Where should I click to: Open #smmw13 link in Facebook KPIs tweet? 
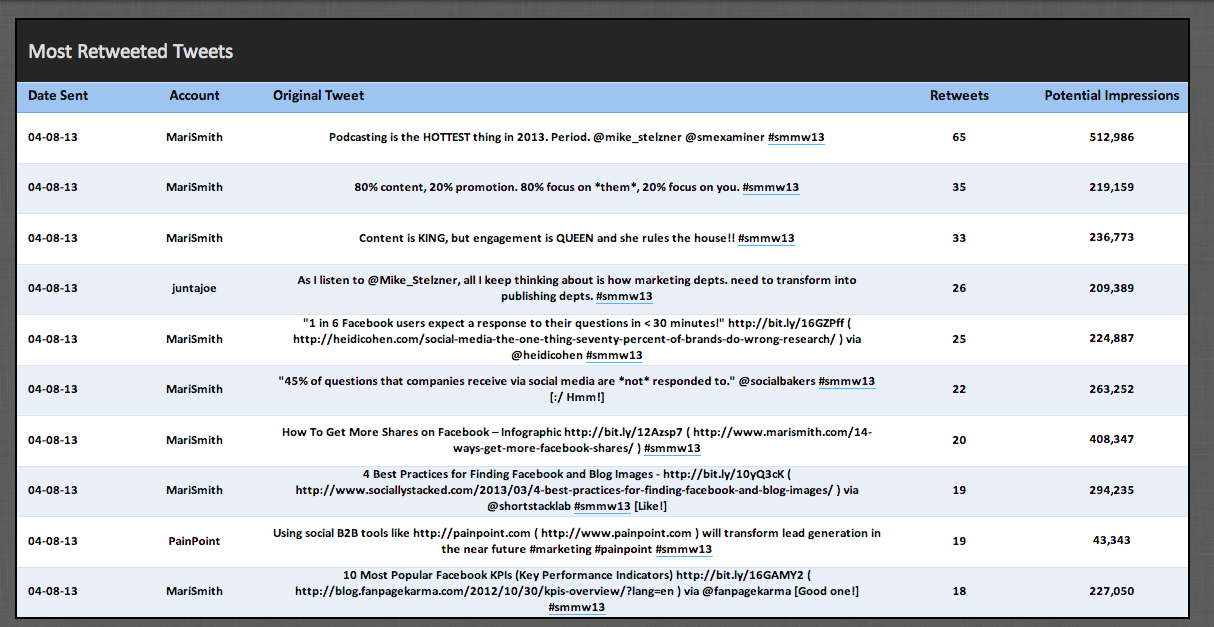click(x=577, y=607)
